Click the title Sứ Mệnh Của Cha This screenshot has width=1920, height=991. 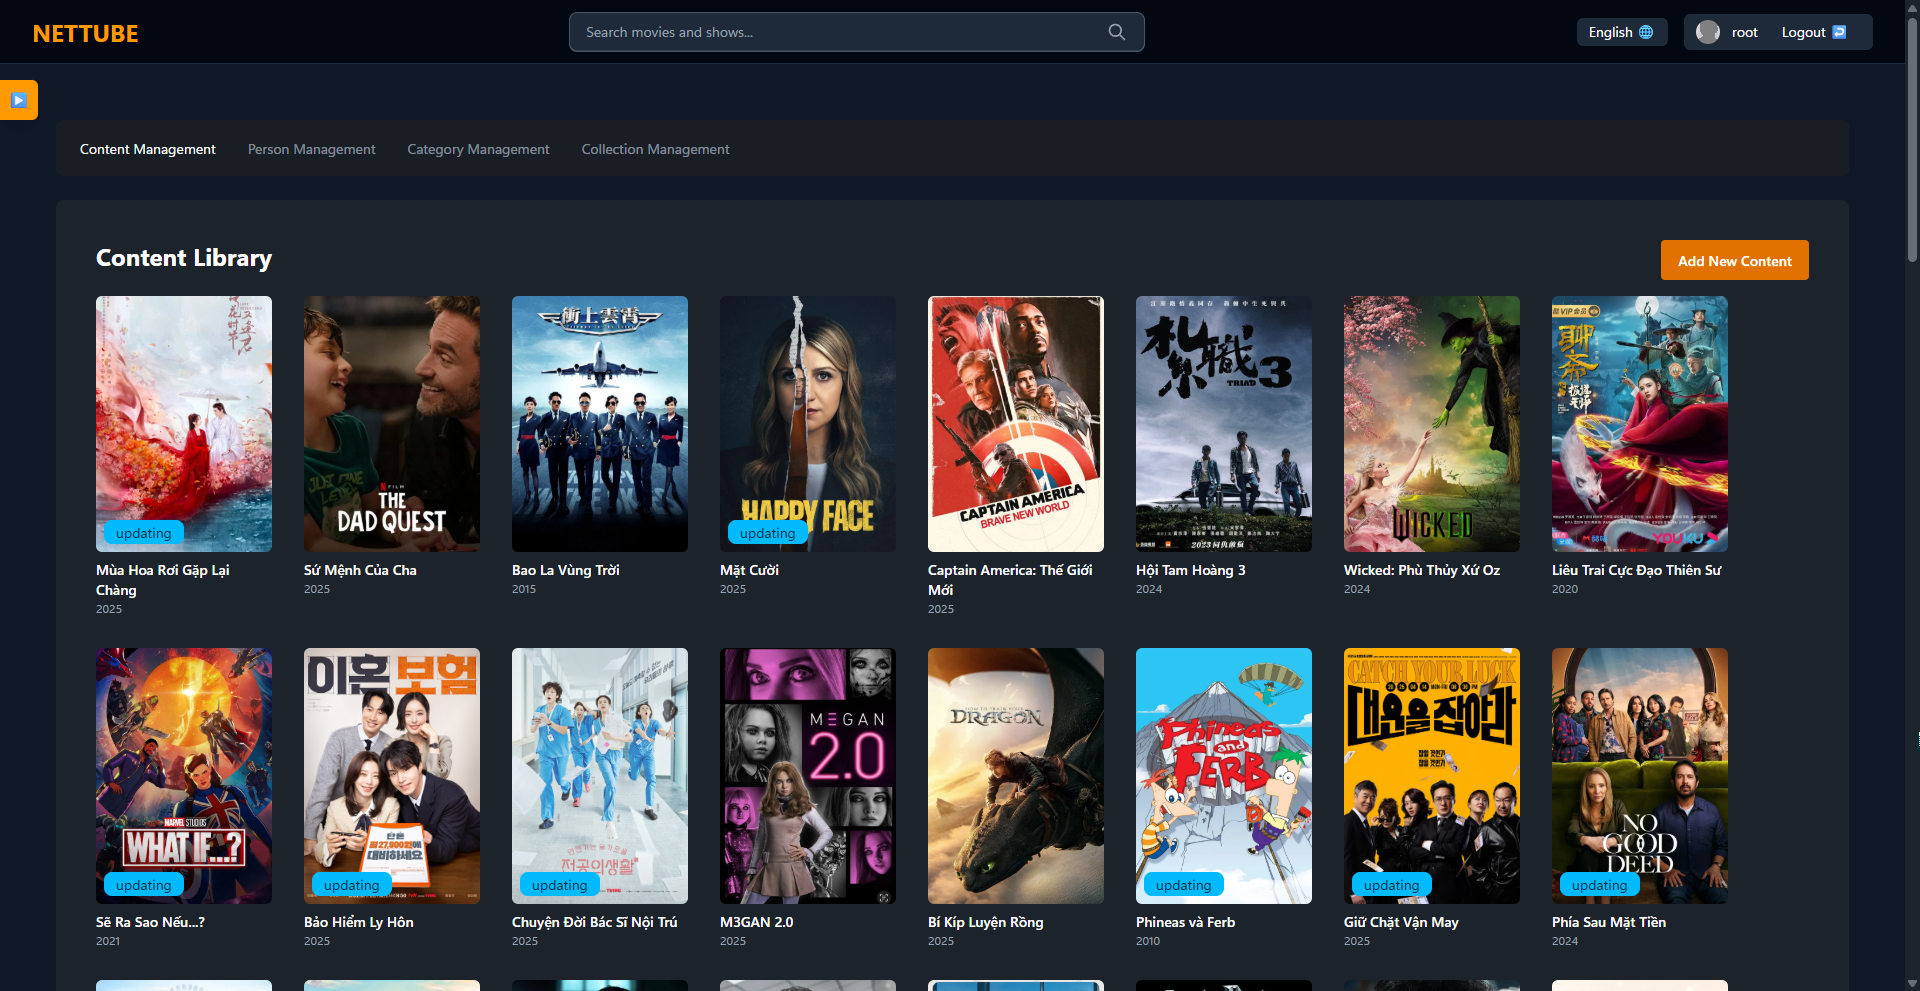[360, 570]
